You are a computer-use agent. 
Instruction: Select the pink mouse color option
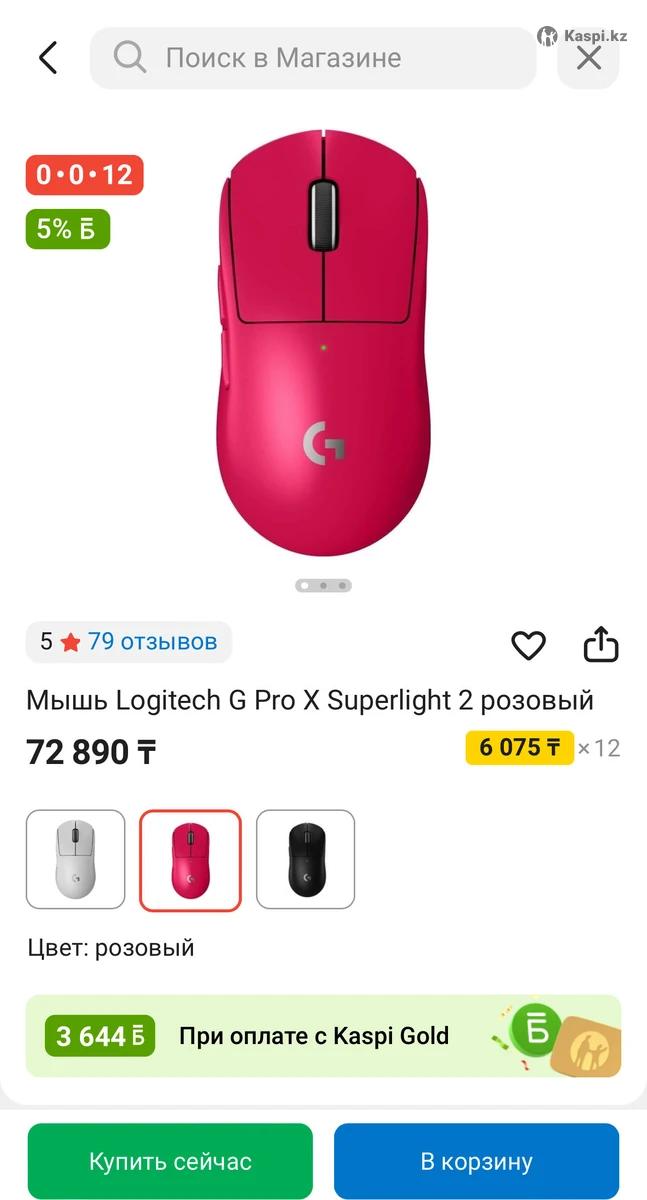190,860
